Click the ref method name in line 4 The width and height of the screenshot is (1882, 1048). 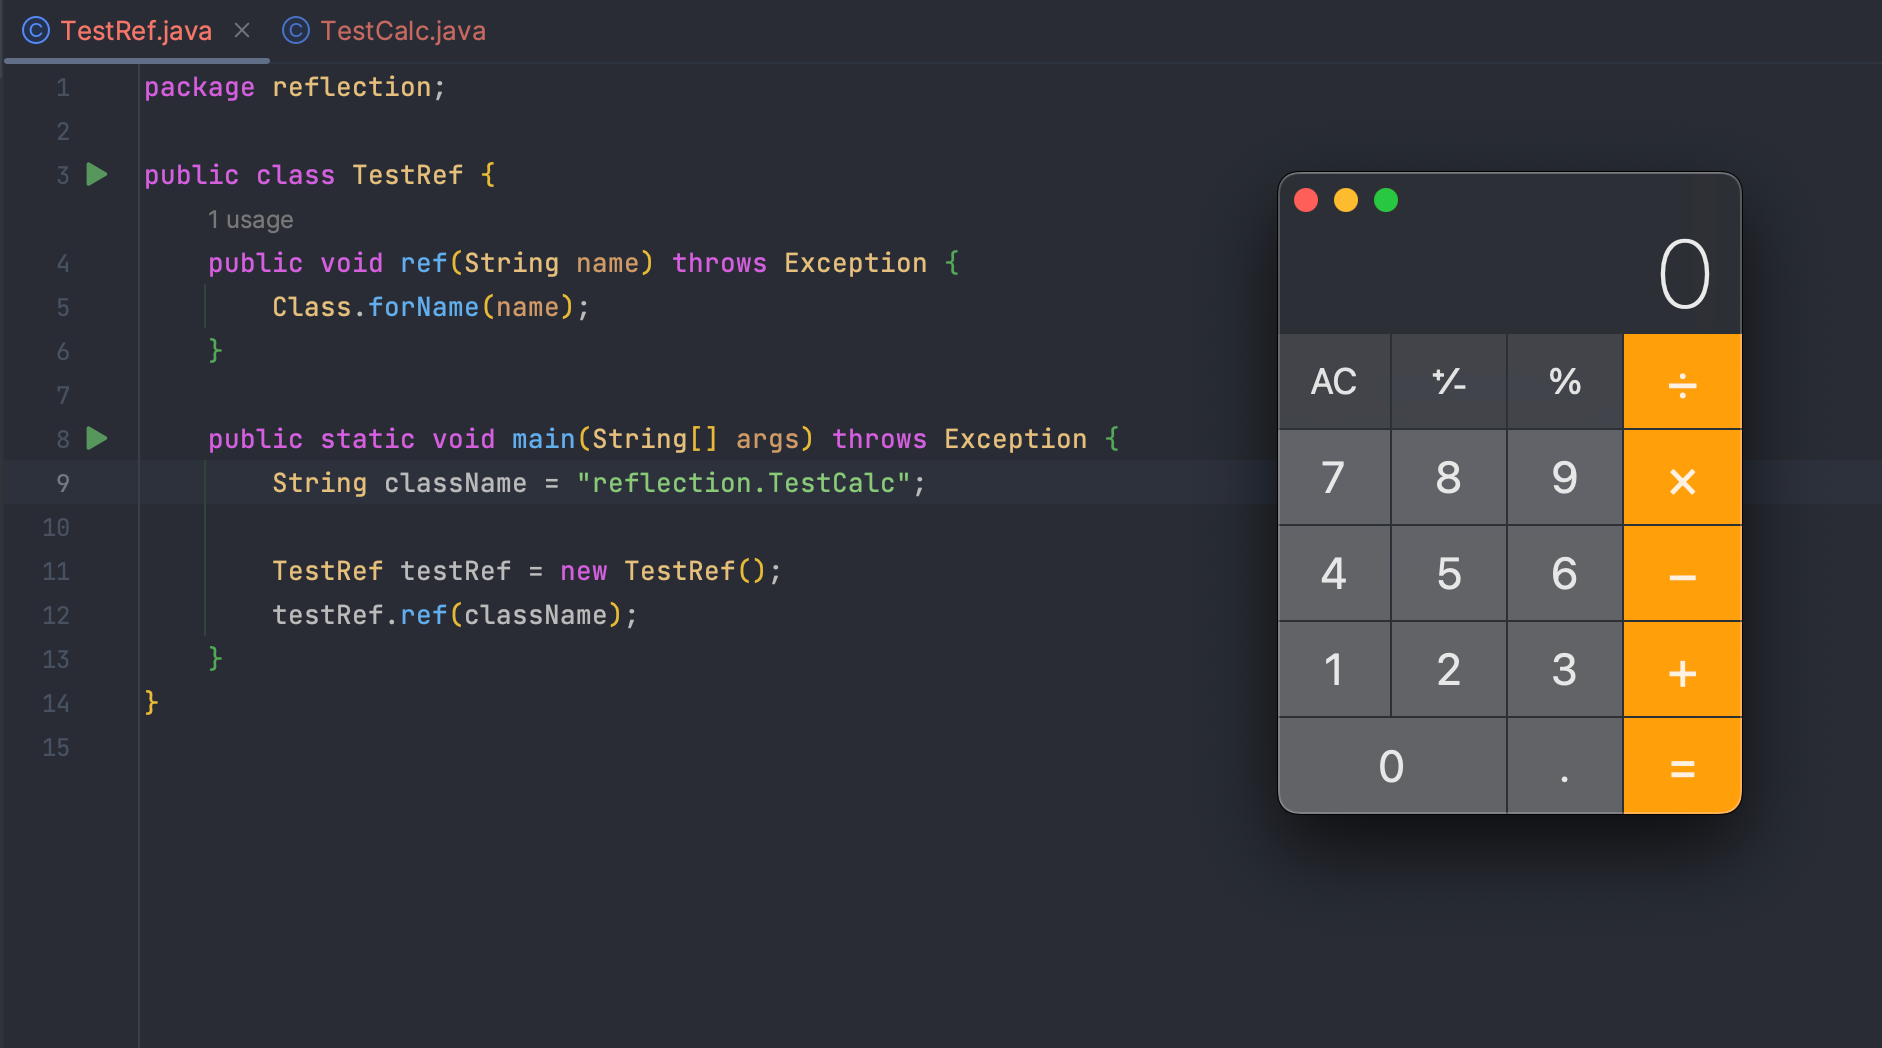(x=423, y=263)
